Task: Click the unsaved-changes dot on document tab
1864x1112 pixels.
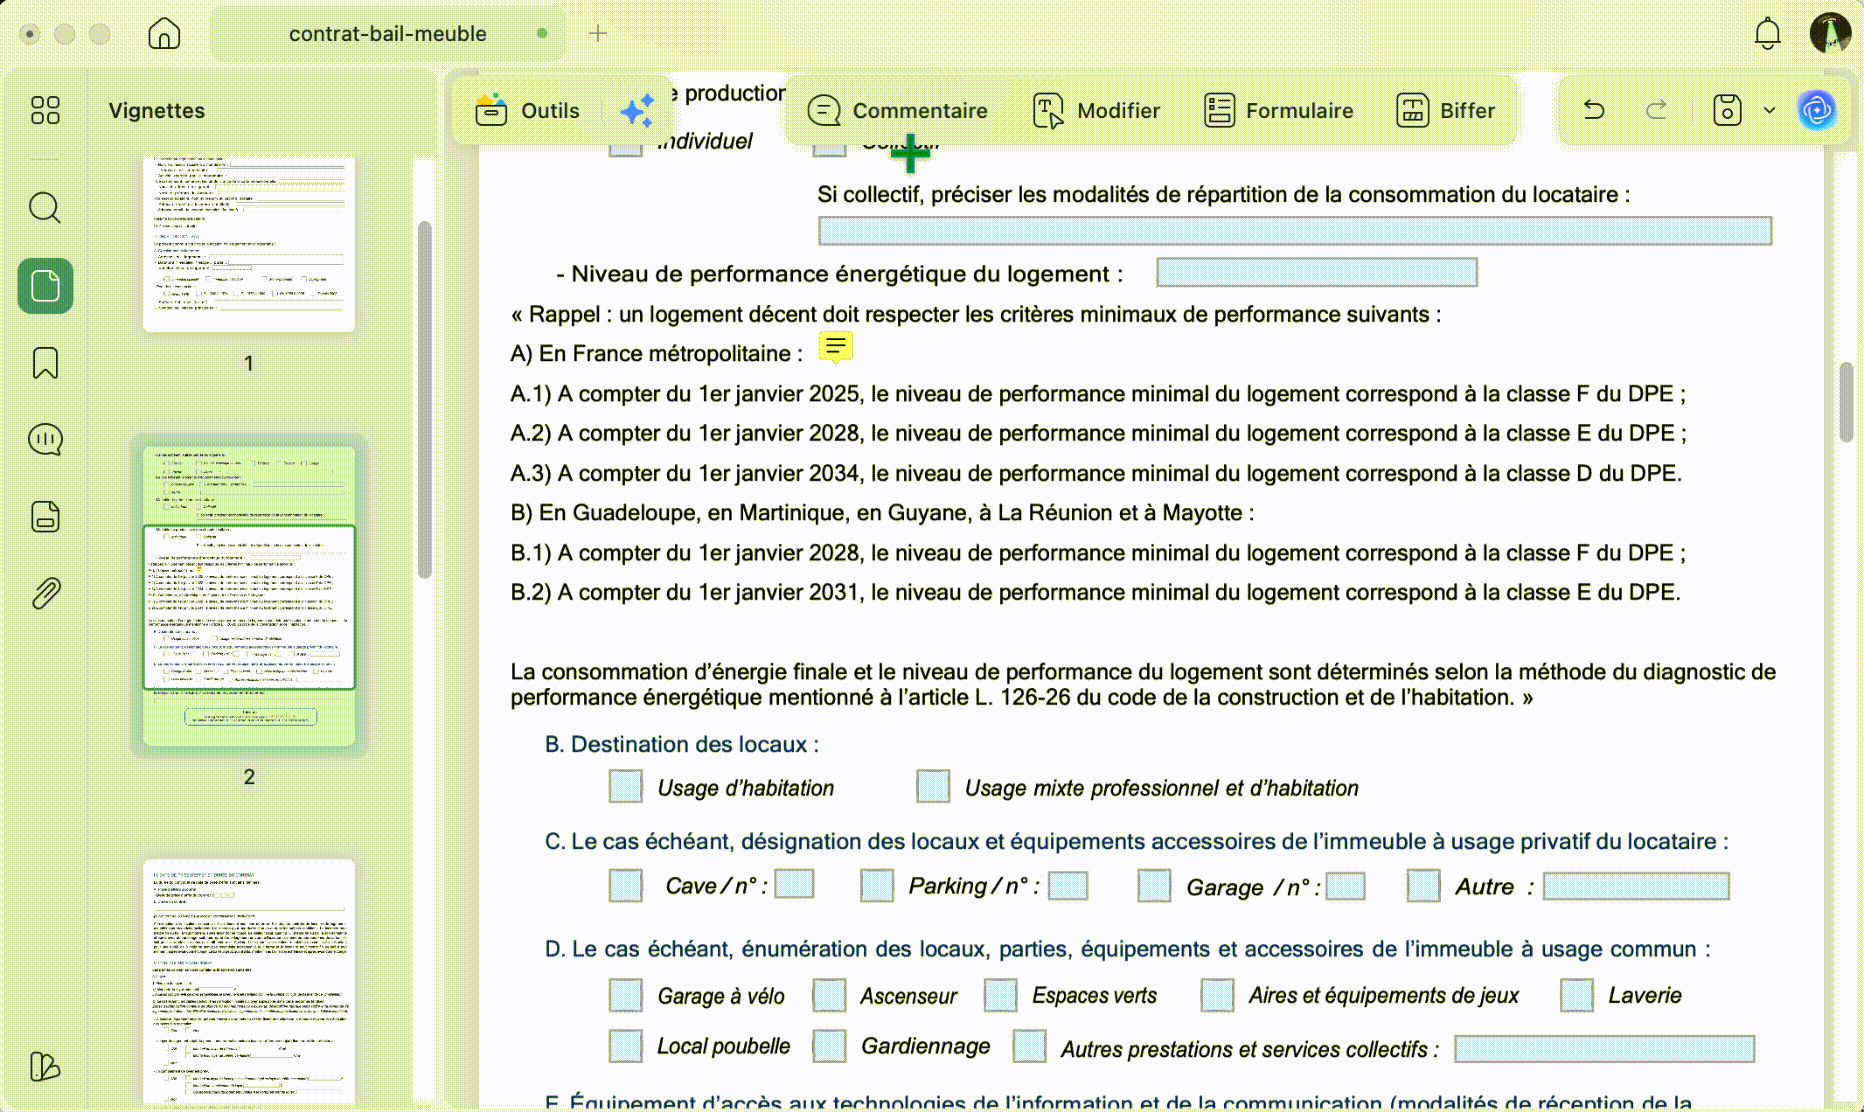Action: click(542, 33)
